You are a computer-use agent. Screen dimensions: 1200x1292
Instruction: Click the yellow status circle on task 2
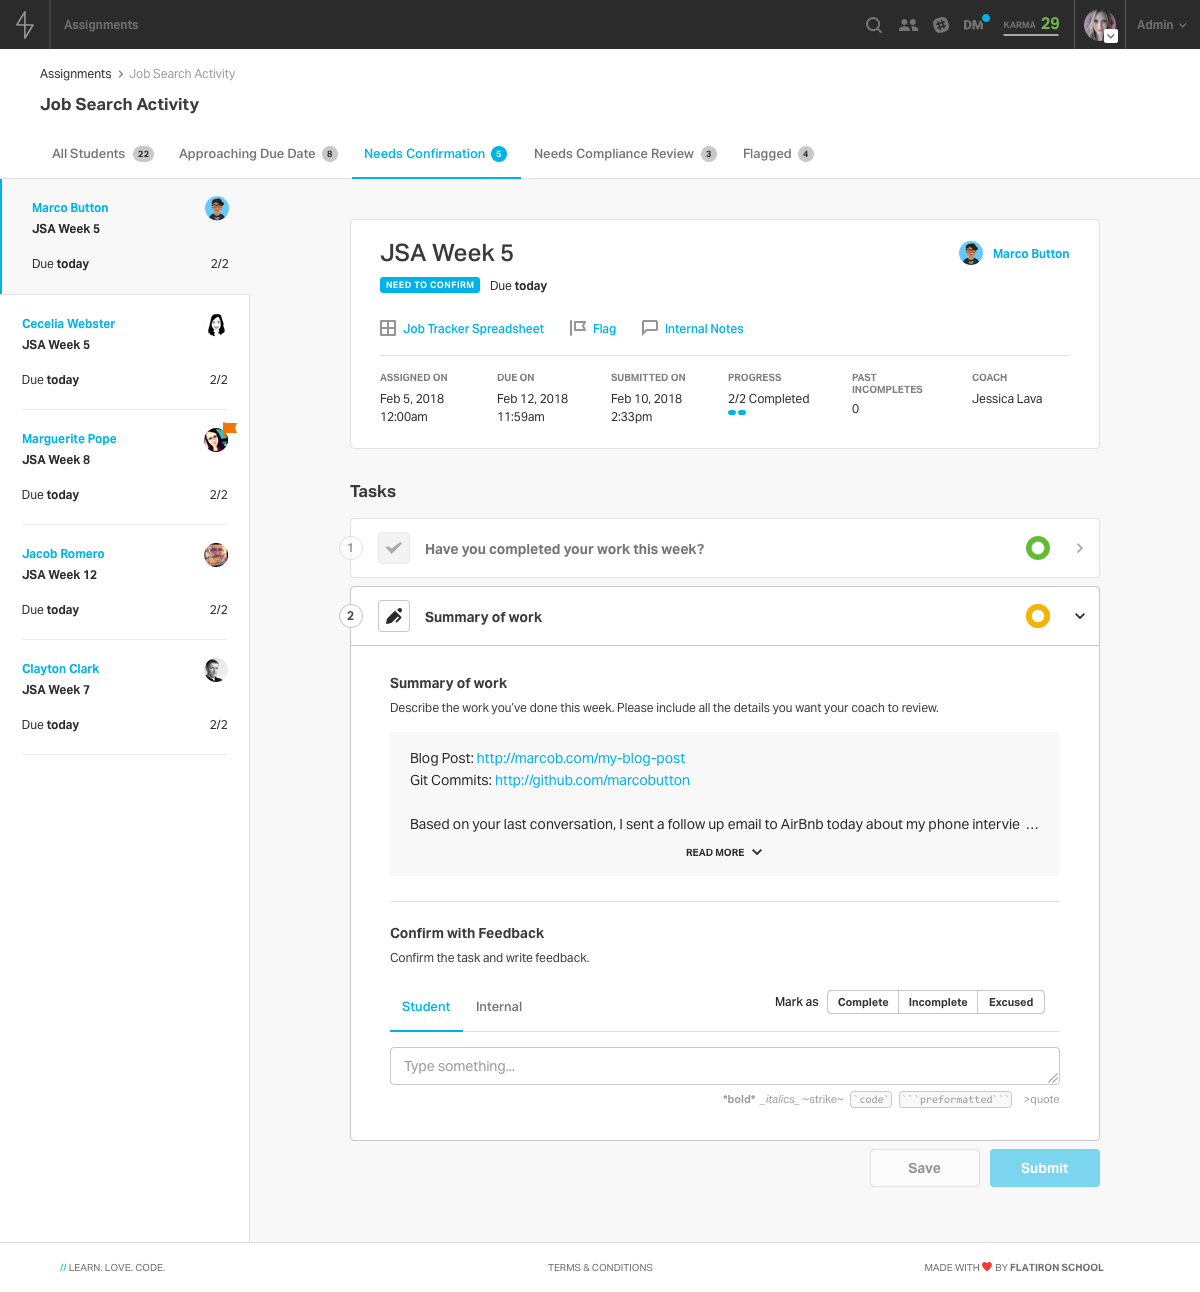(x=1038, y=616)
